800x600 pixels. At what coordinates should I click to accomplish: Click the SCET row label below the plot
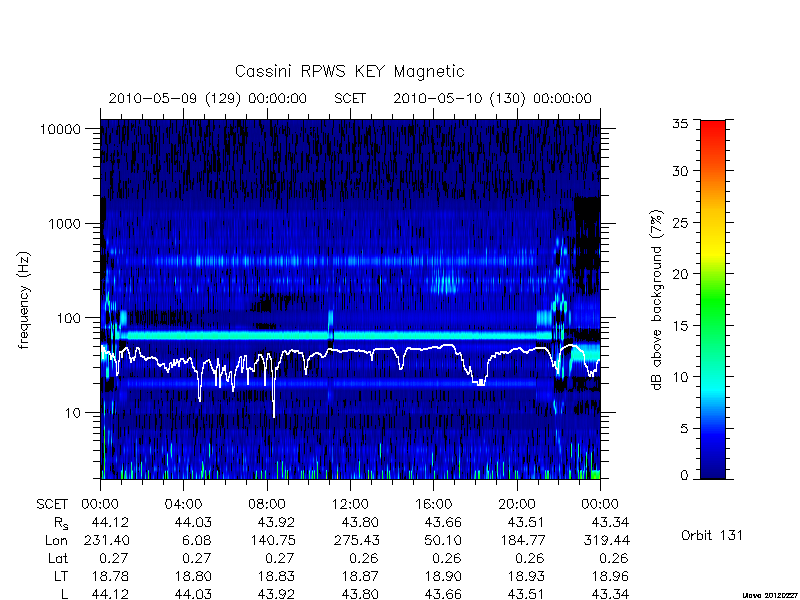pyautogui.click(x=52, y=505)
